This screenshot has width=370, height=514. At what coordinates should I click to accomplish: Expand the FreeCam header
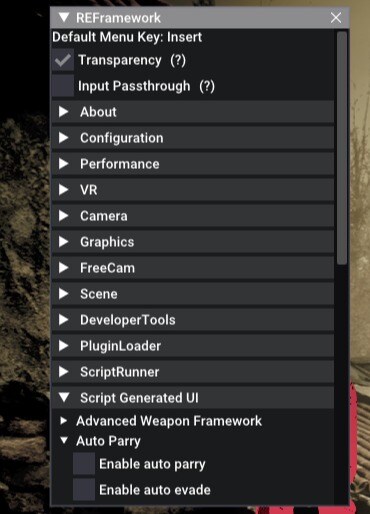pos(193,268)
